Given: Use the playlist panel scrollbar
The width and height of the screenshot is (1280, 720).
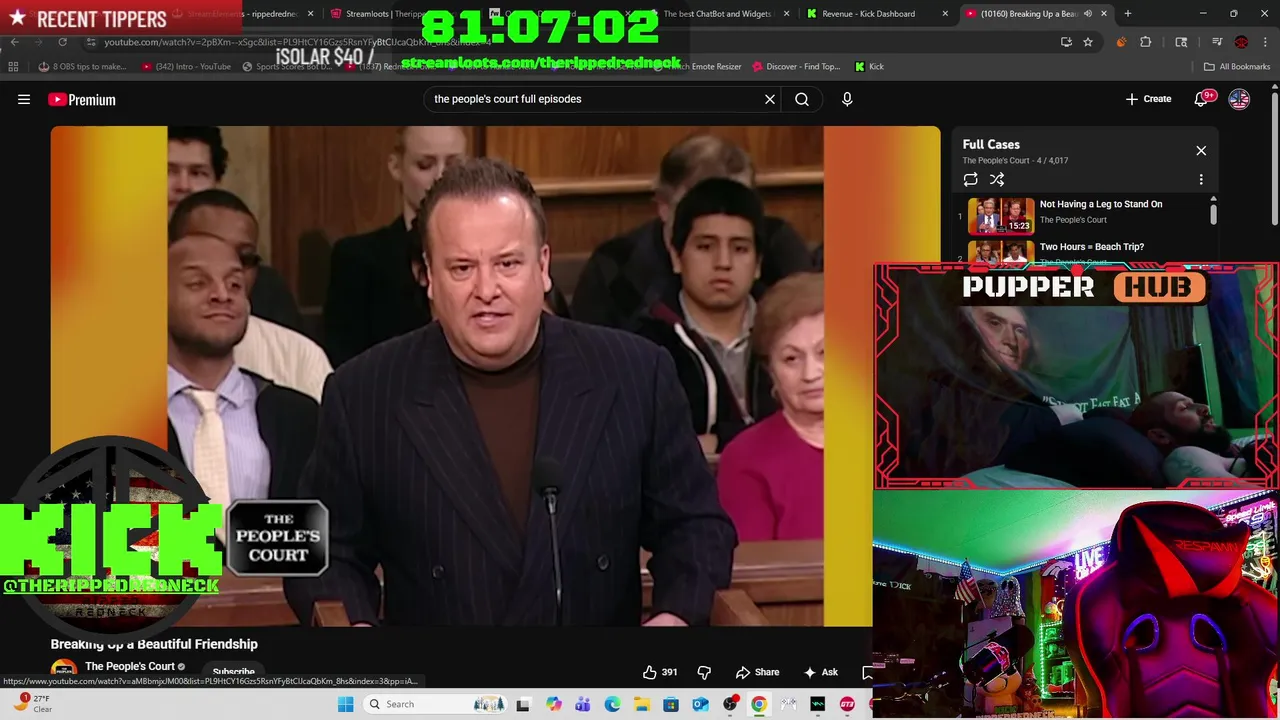Looking at the screenshot, I should 1213,212.
